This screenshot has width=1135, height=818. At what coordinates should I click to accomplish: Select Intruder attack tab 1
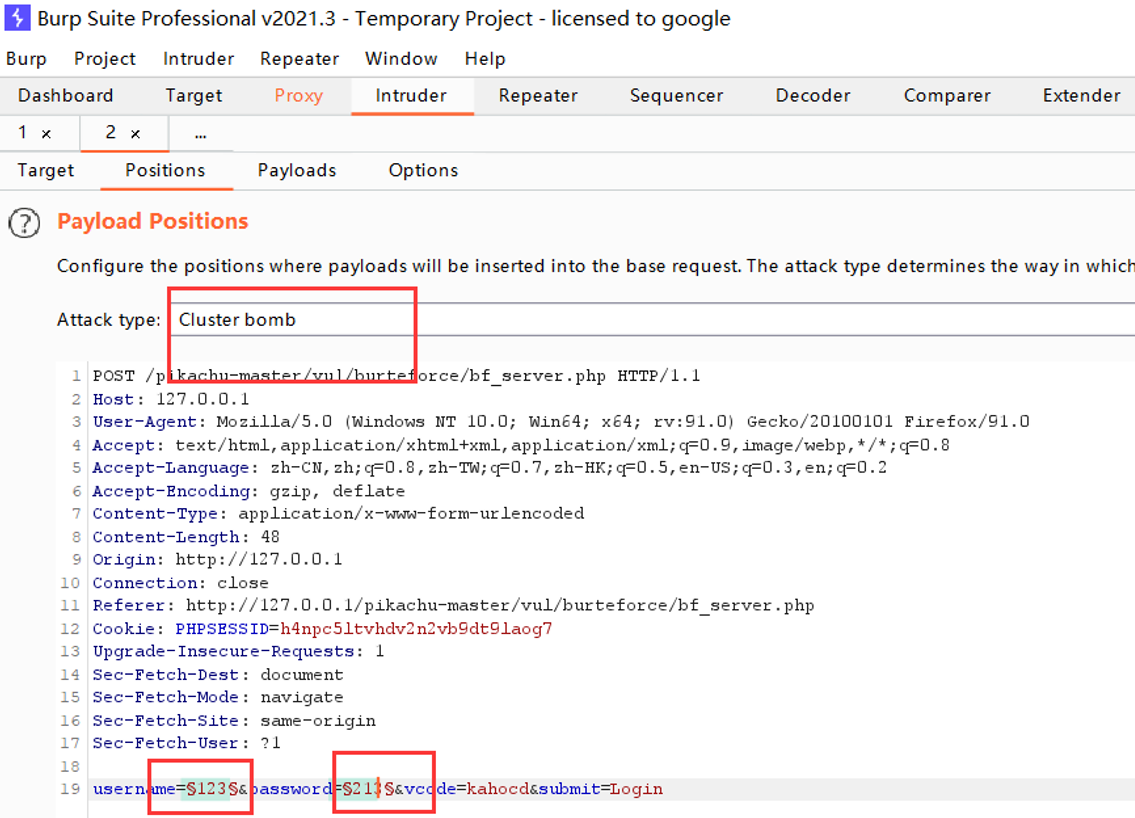[23, 132]
